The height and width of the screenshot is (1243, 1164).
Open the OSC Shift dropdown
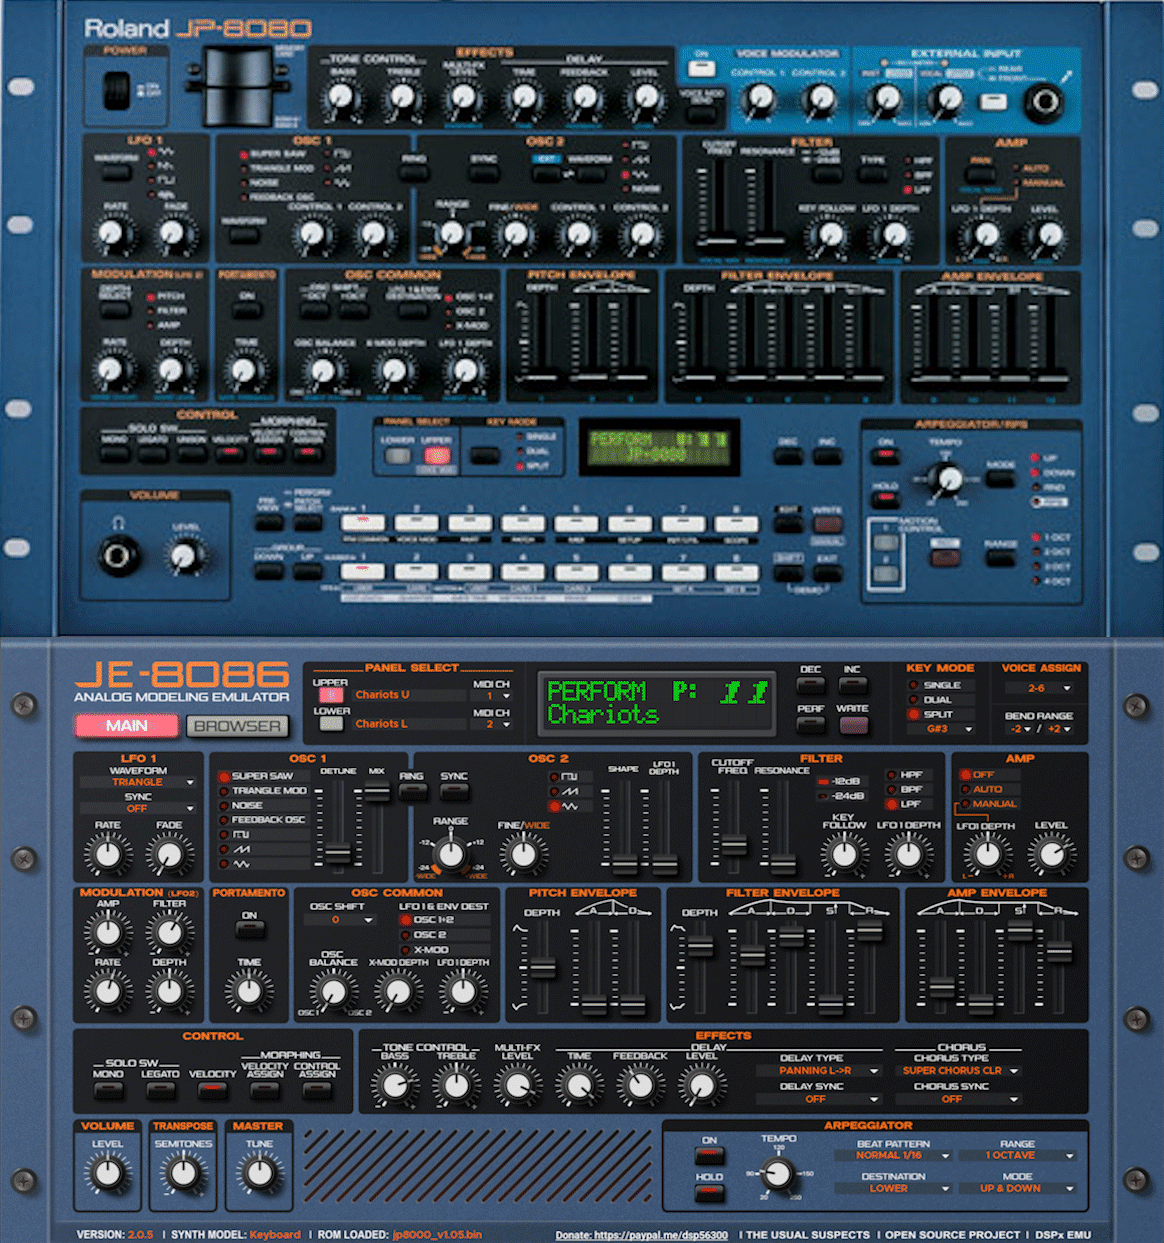[340, 920]
